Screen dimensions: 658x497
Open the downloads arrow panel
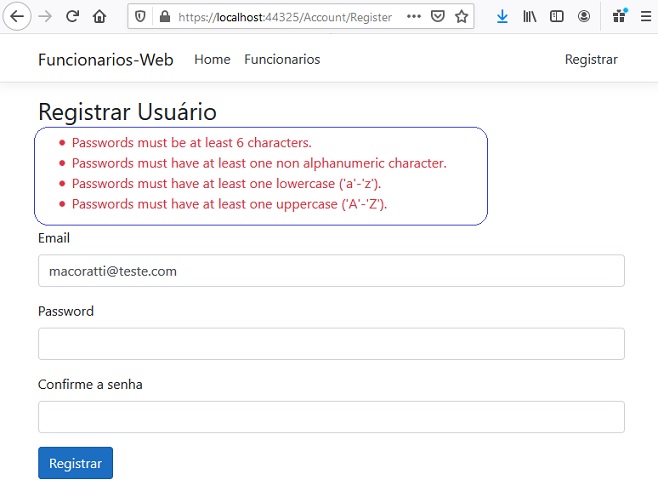click(502, 16)
